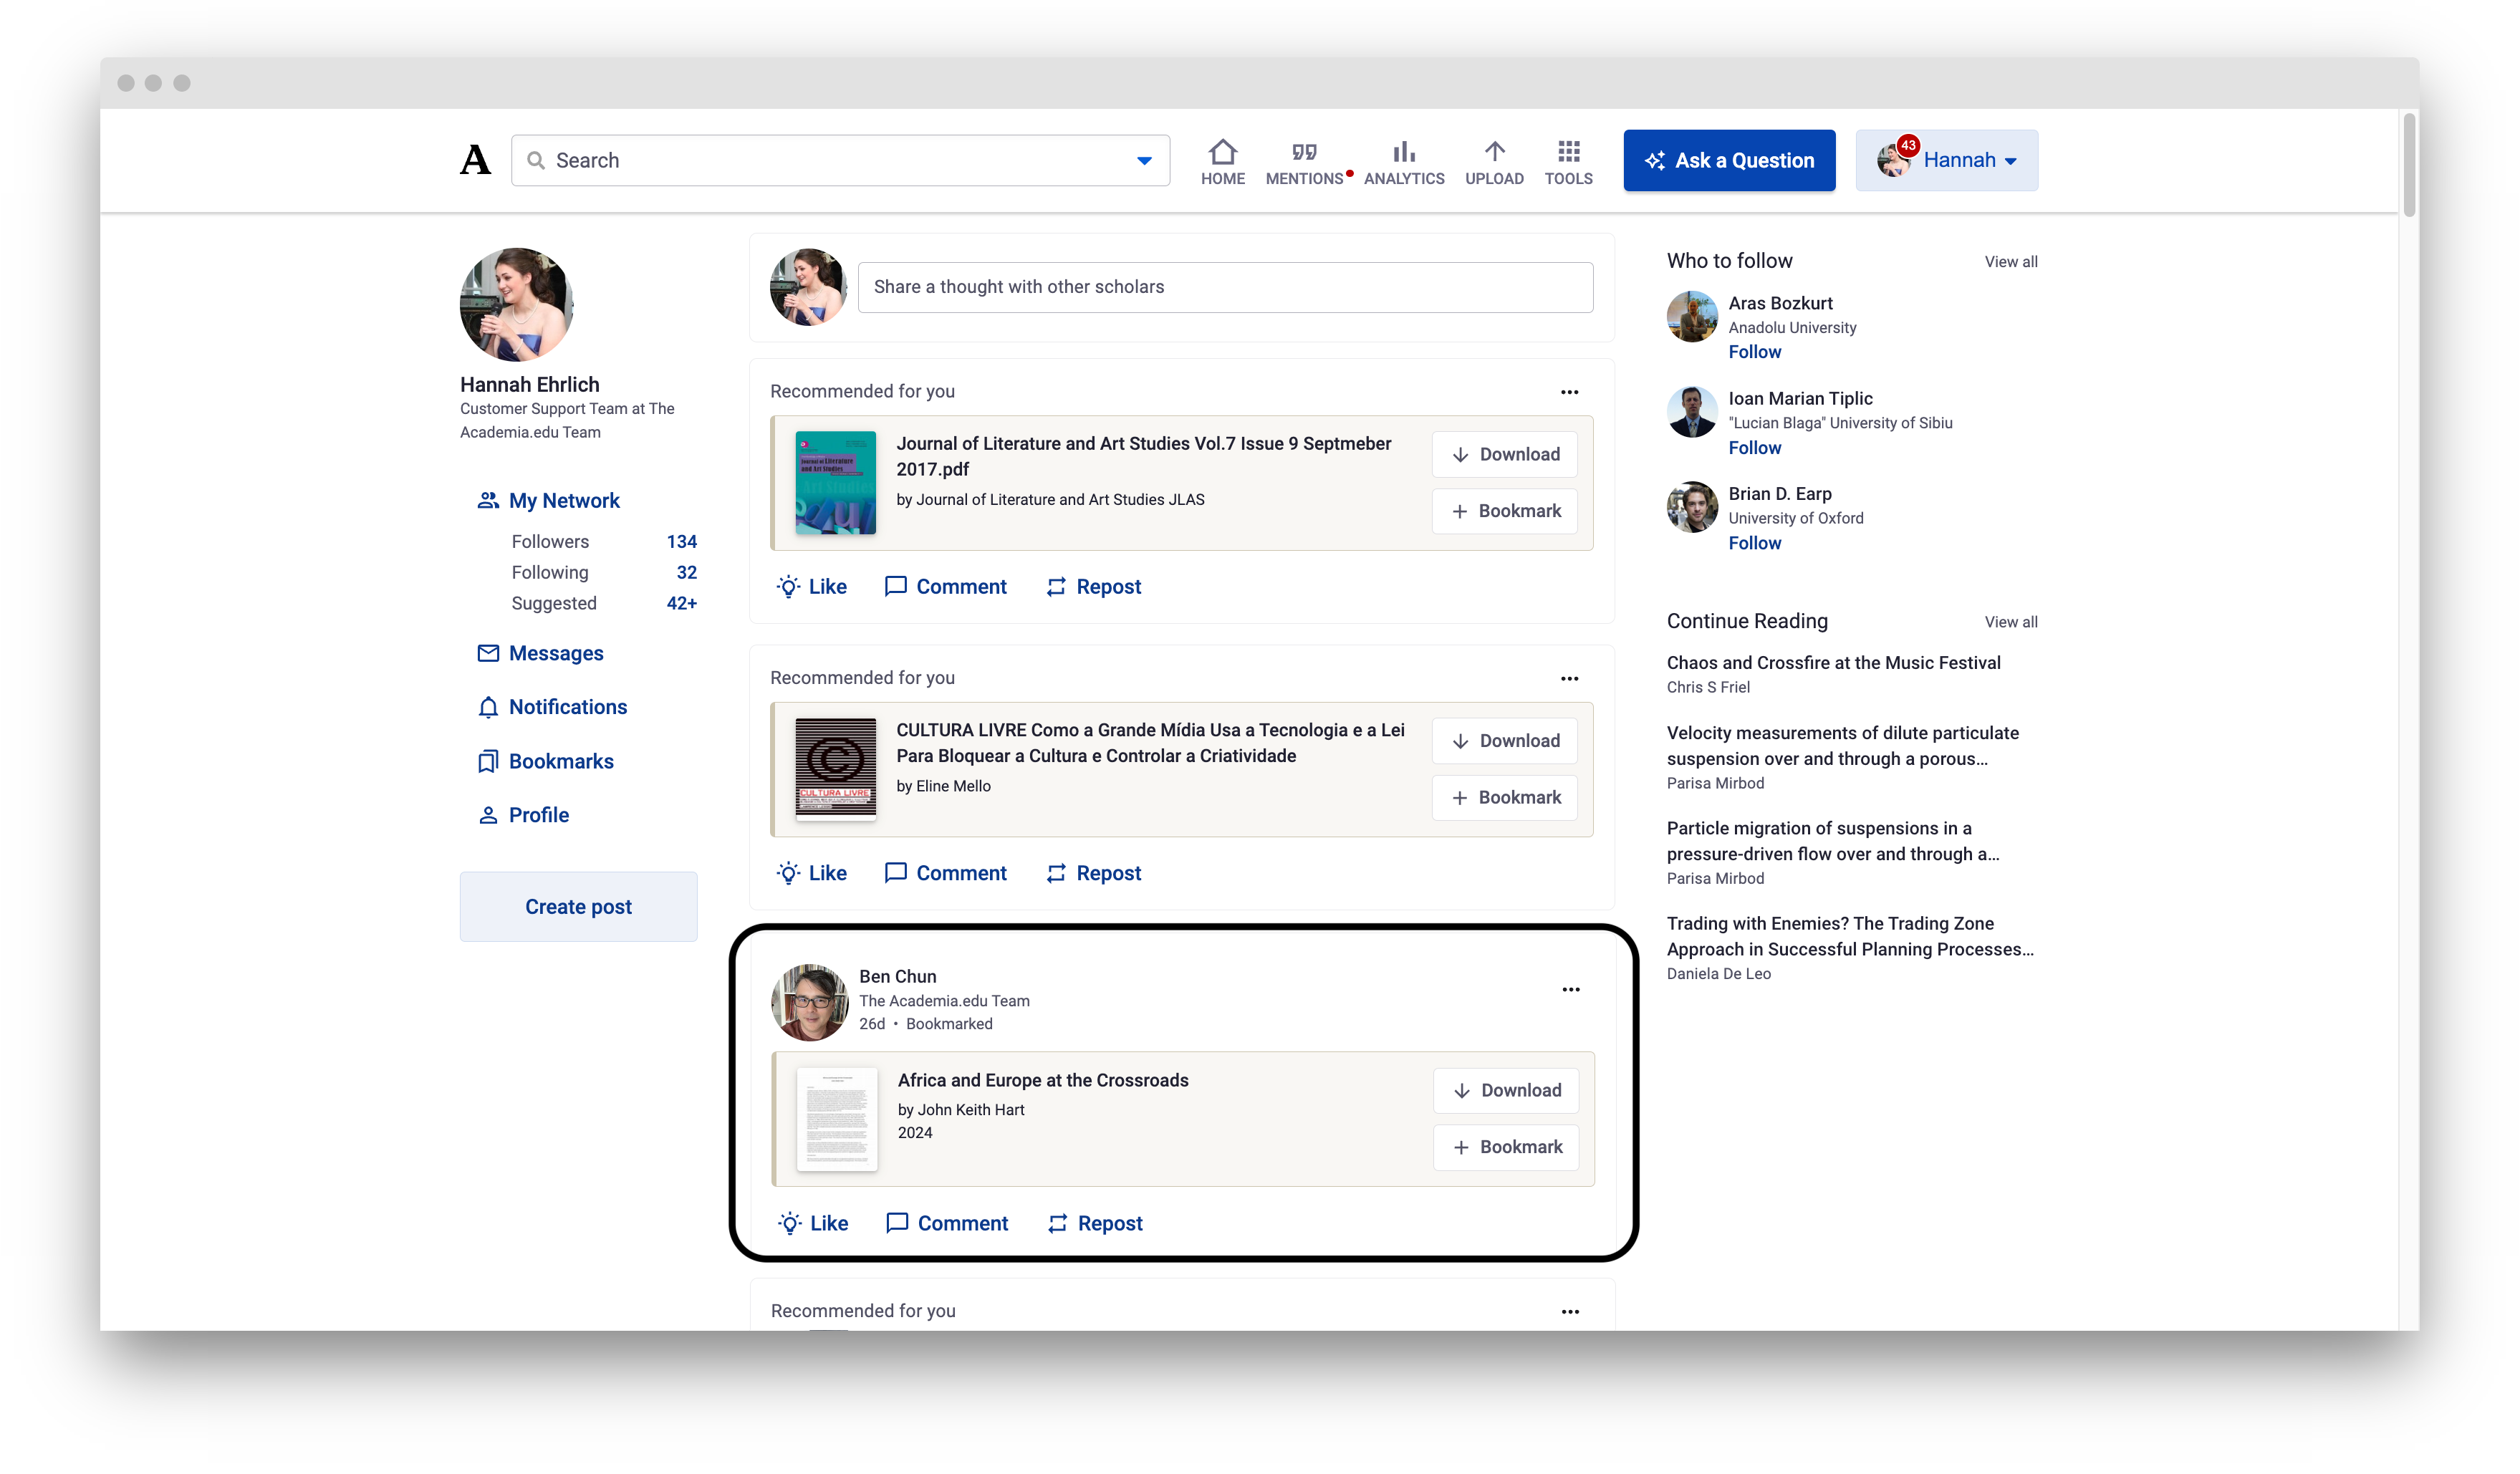Open Messages from the sidebar

click(541, 653)
